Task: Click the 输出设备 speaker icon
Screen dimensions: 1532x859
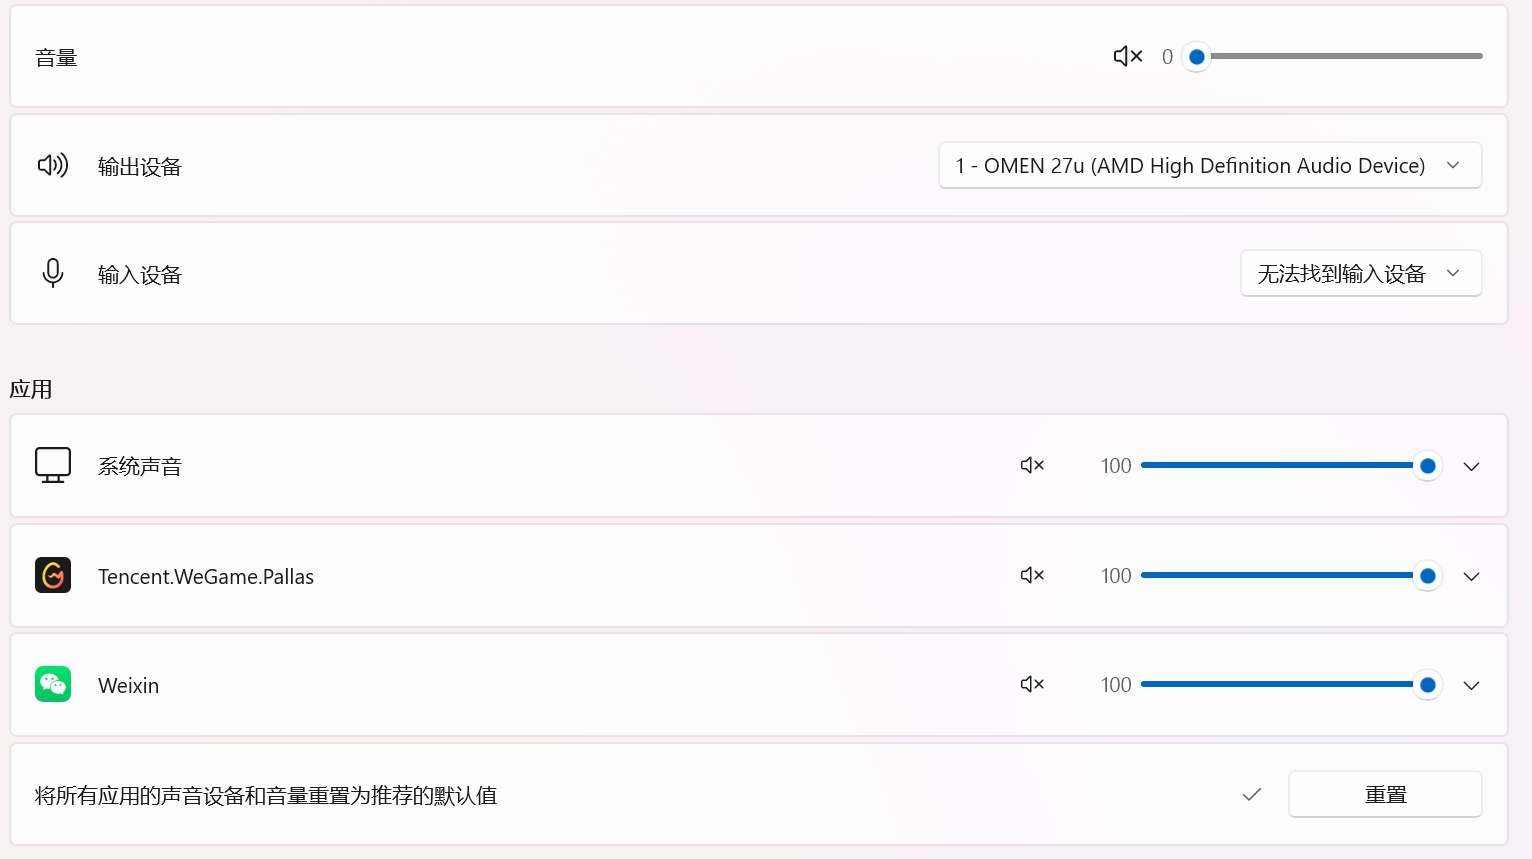Action: (x=53, y=165)
